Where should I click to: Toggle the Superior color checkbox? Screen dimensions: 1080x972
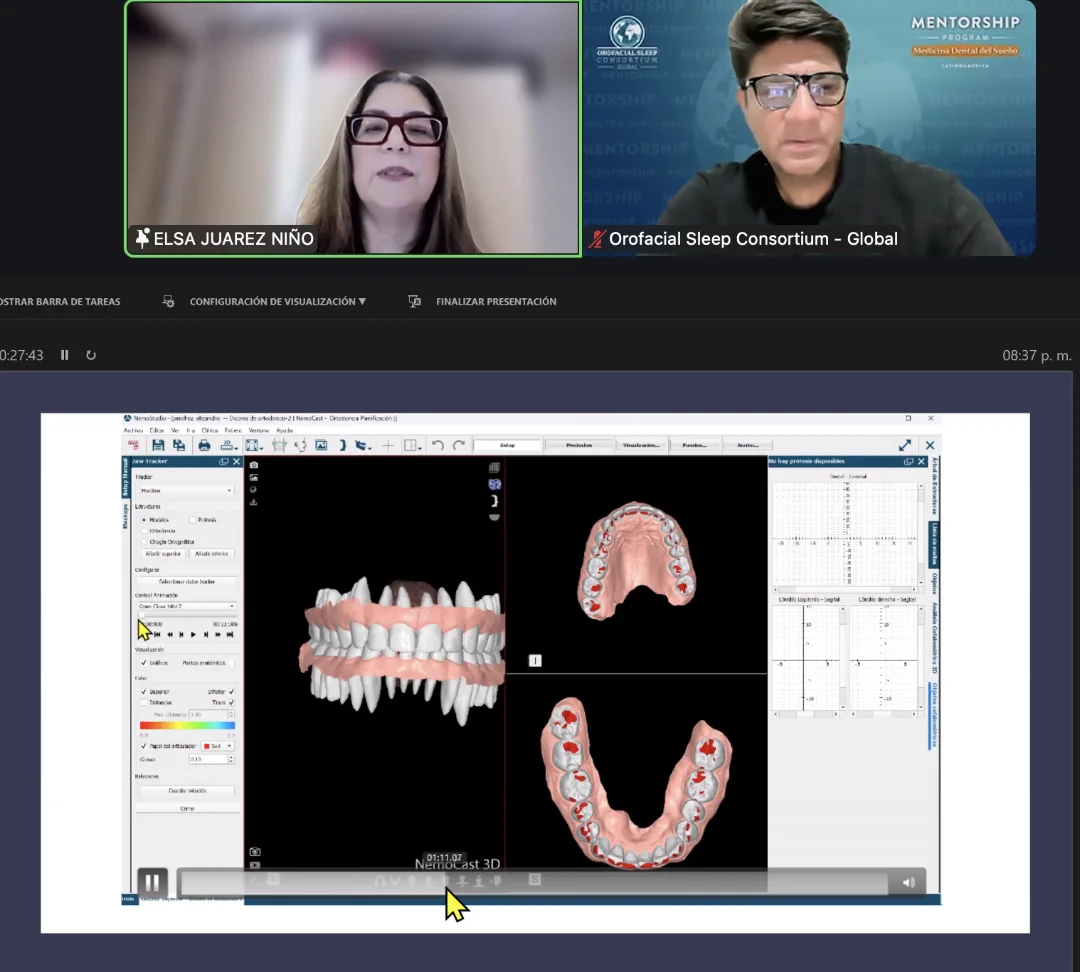tap(144, 691)
